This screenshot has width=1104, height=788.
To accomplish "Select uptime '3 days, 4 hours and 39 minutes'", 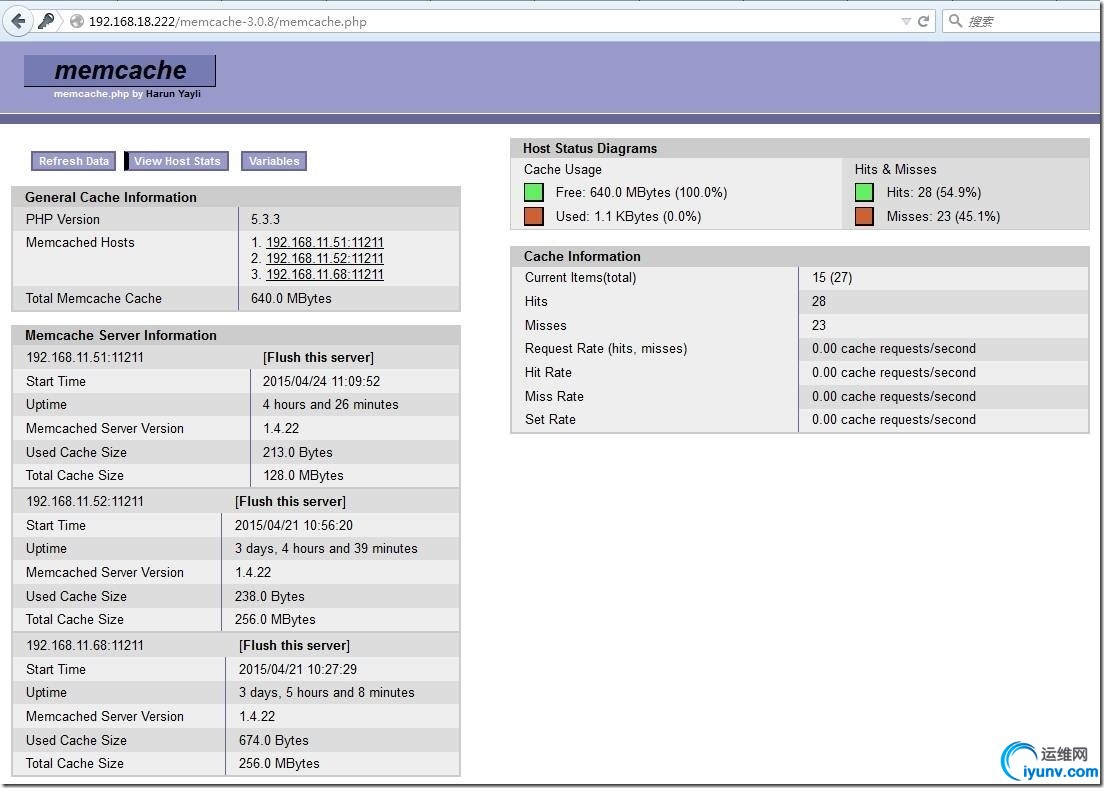I will pyautogui.click(x=326, y=549).
